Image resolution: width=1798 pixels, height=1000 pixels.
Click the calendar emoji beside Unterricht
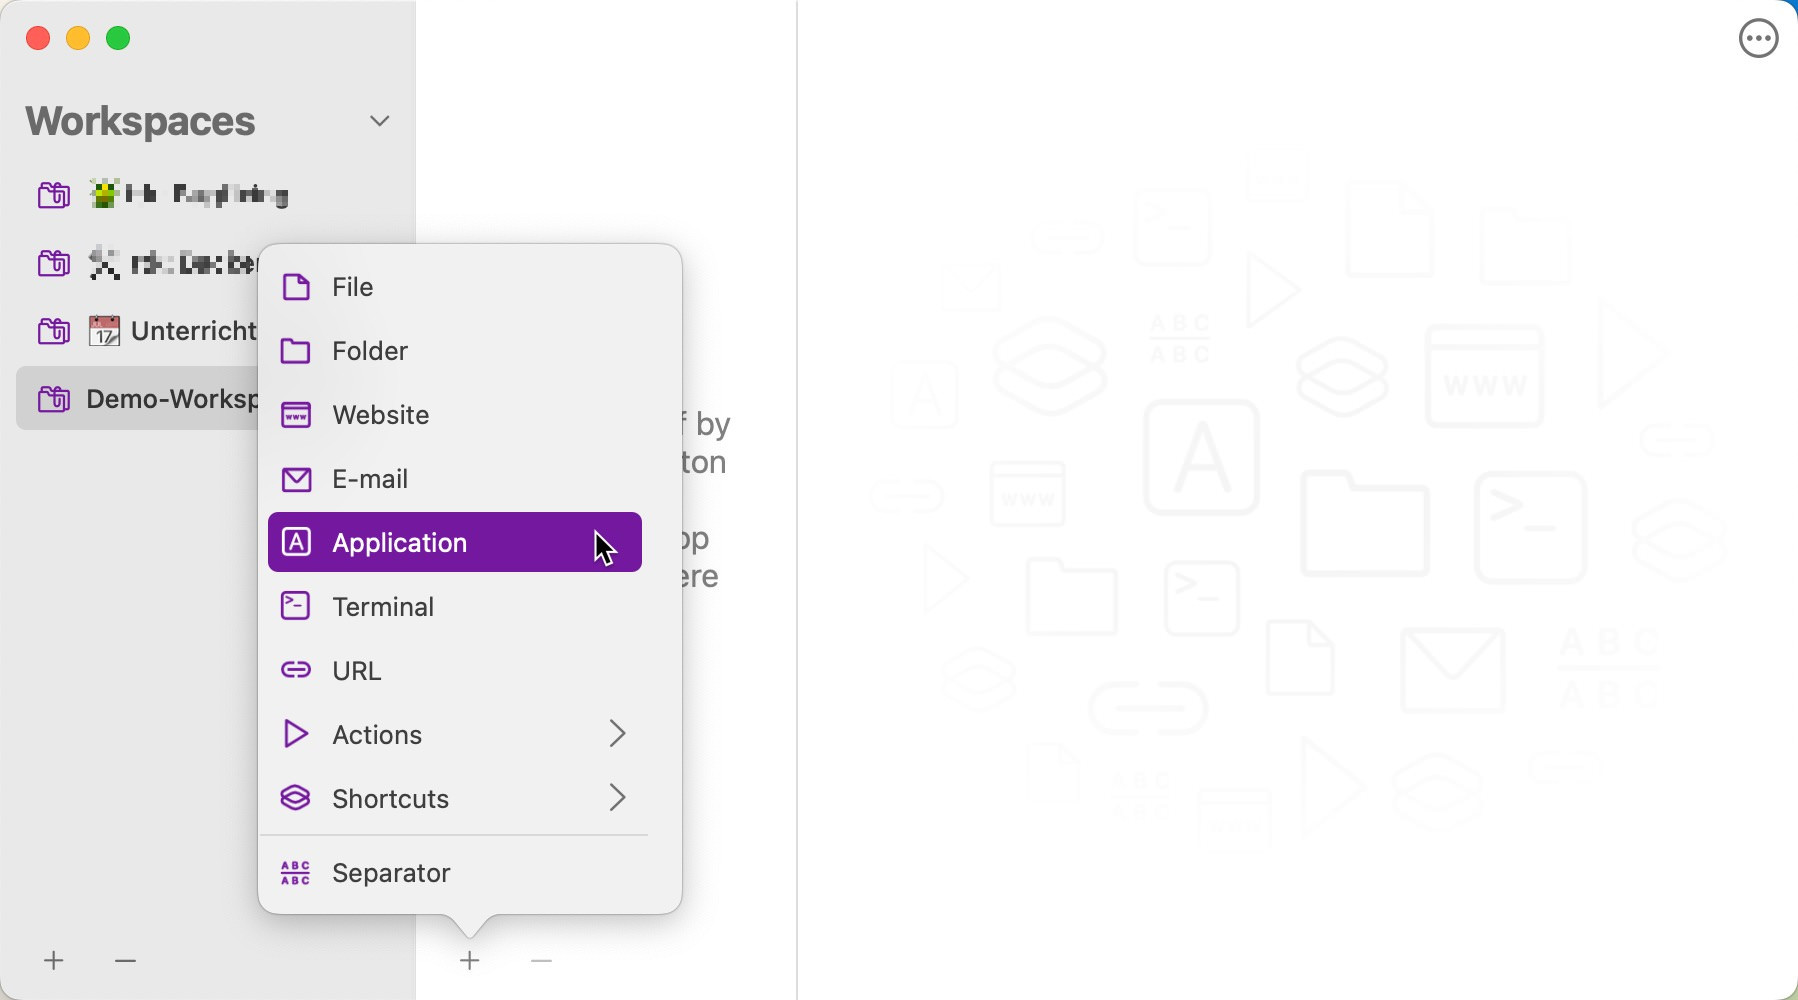click(x=105, y=331)
